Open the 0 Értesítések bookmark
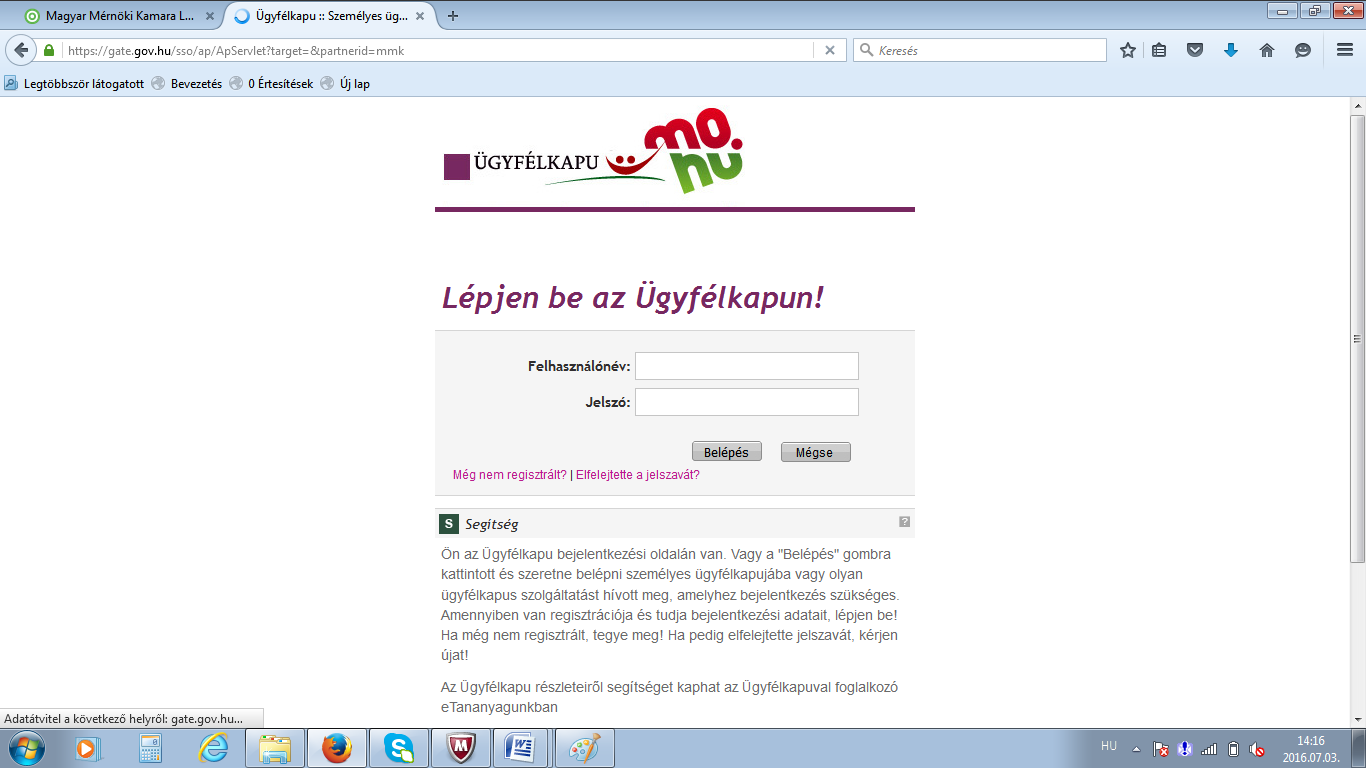 [x=271, y=84]
